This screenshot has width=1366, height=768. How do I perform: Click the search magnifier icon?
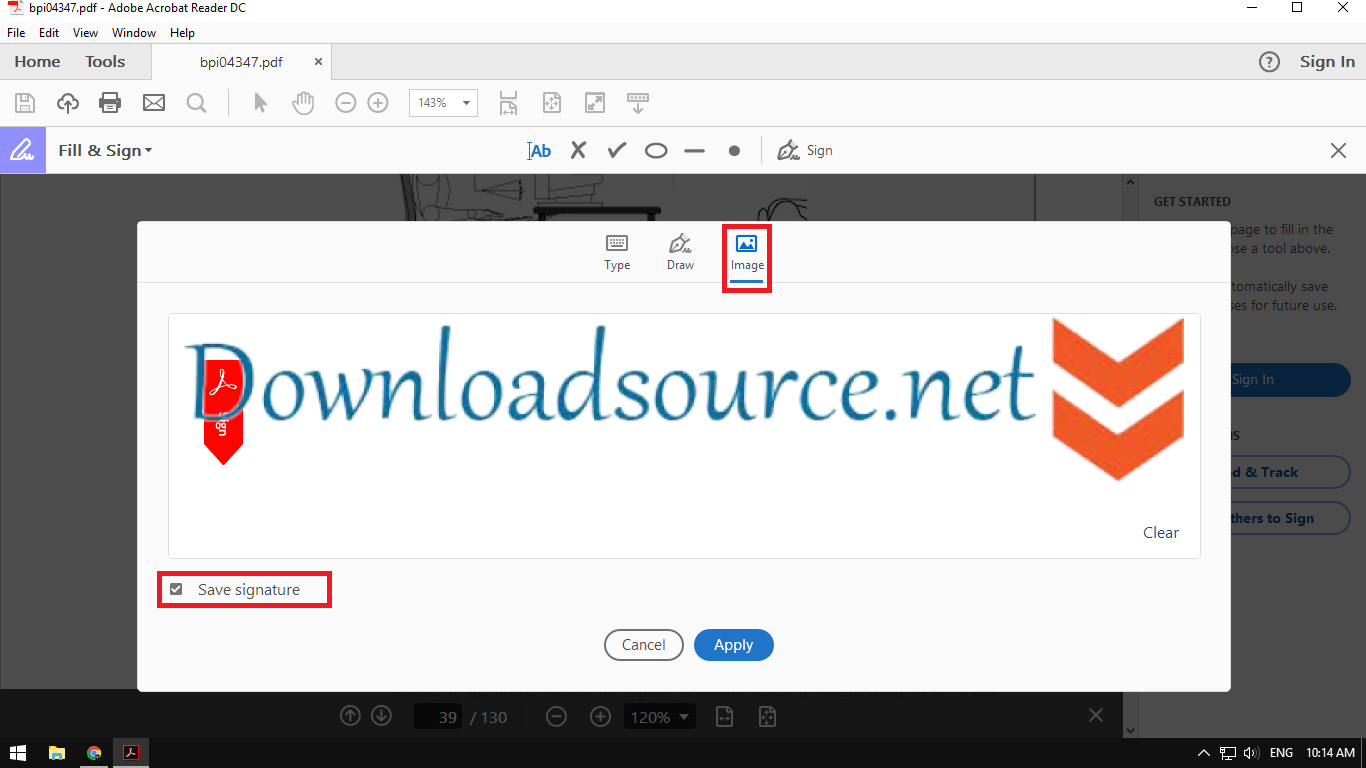click(x=196, y=102)
